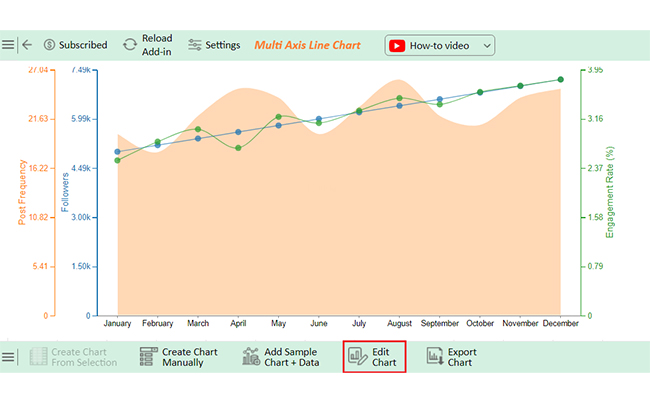
Task: Click the March x-axis label
Action: (x=198, y=323)
